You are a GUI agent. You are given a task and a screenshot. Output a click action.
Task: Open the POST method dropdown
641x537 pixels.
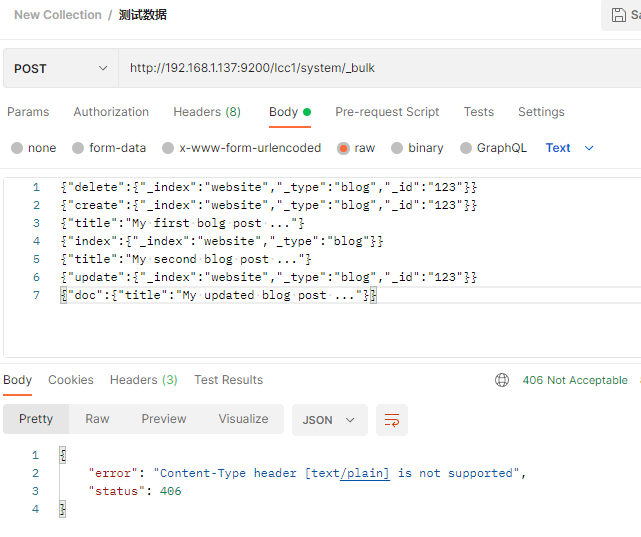tap(60, 69)
